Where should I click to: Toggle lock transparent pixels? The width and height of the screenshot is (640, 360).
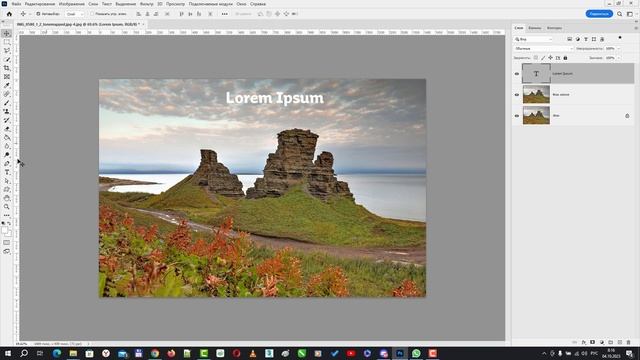click(536, 58)
